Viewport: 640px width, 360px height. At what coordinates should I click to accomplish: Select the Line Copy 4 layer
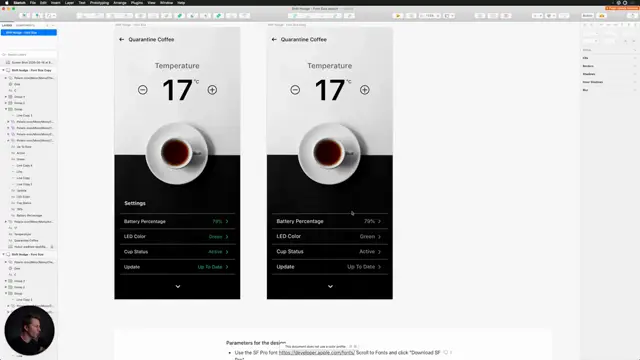(24, 165)
